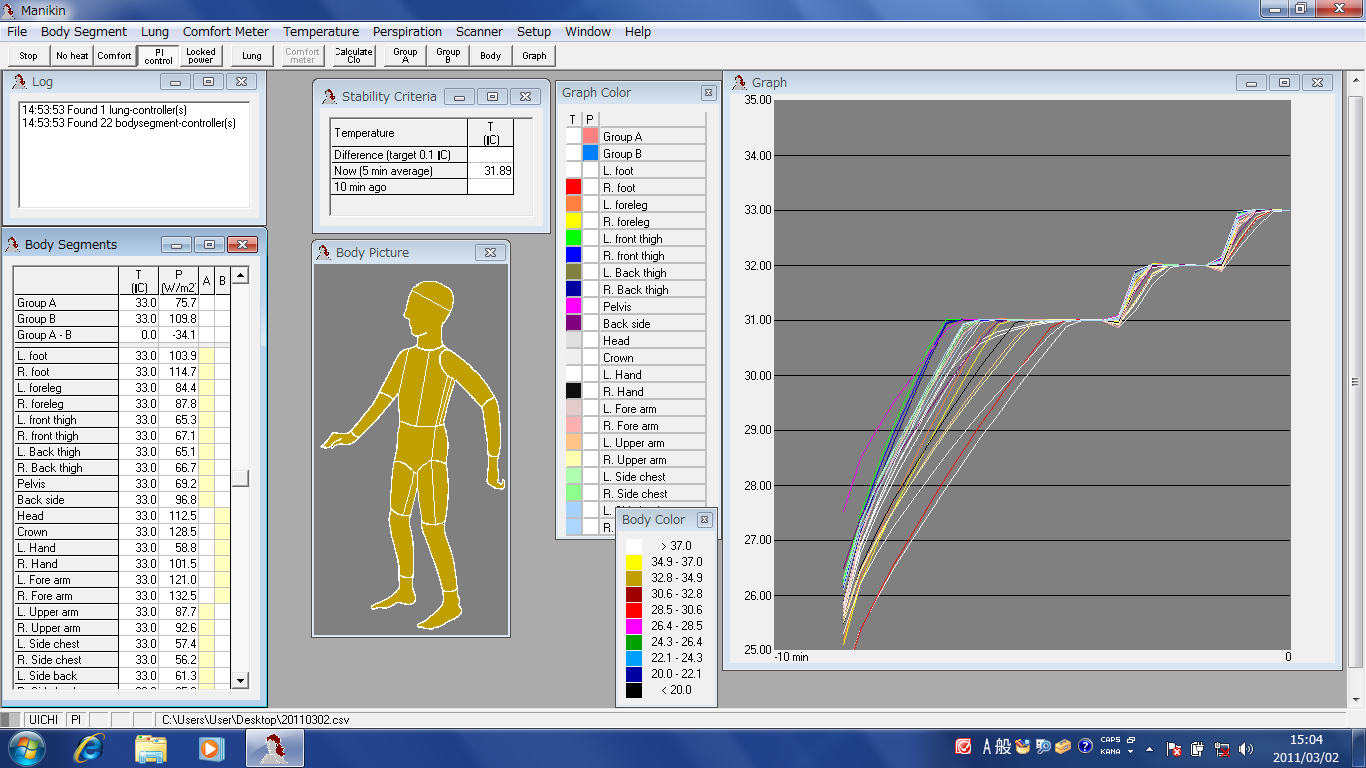Click scroll-down arrow in Body Segments list
The image size is (1366, 768).
pyautogui.click(x=240, y=680)
